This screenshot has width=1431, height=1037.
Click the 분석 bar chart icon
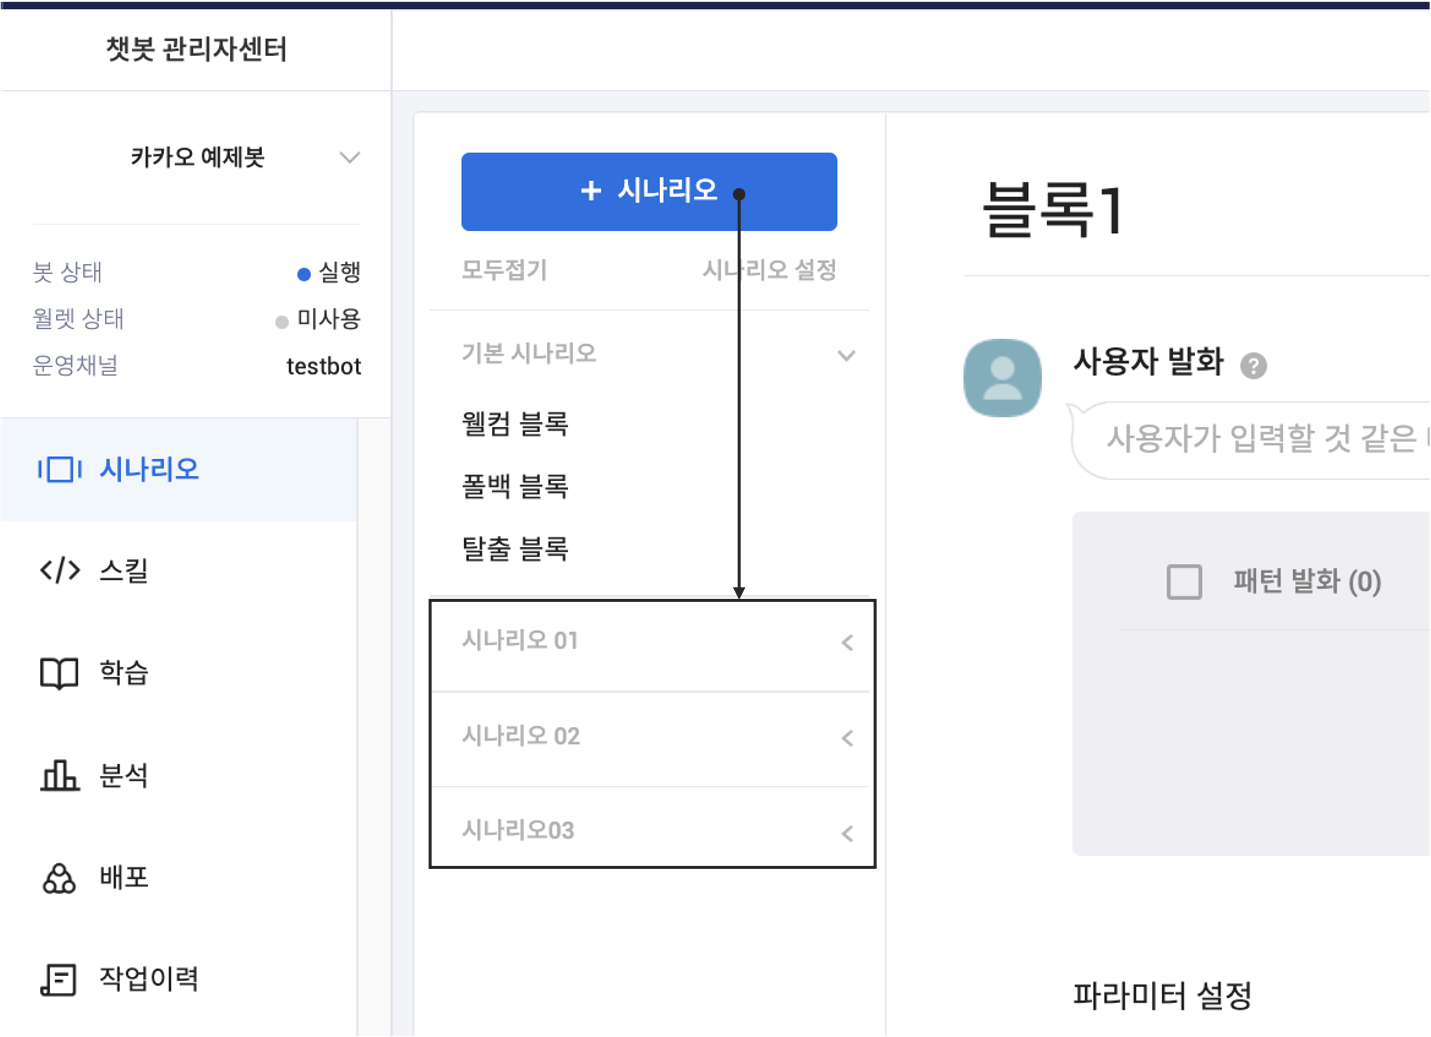(x=59, y=775)
